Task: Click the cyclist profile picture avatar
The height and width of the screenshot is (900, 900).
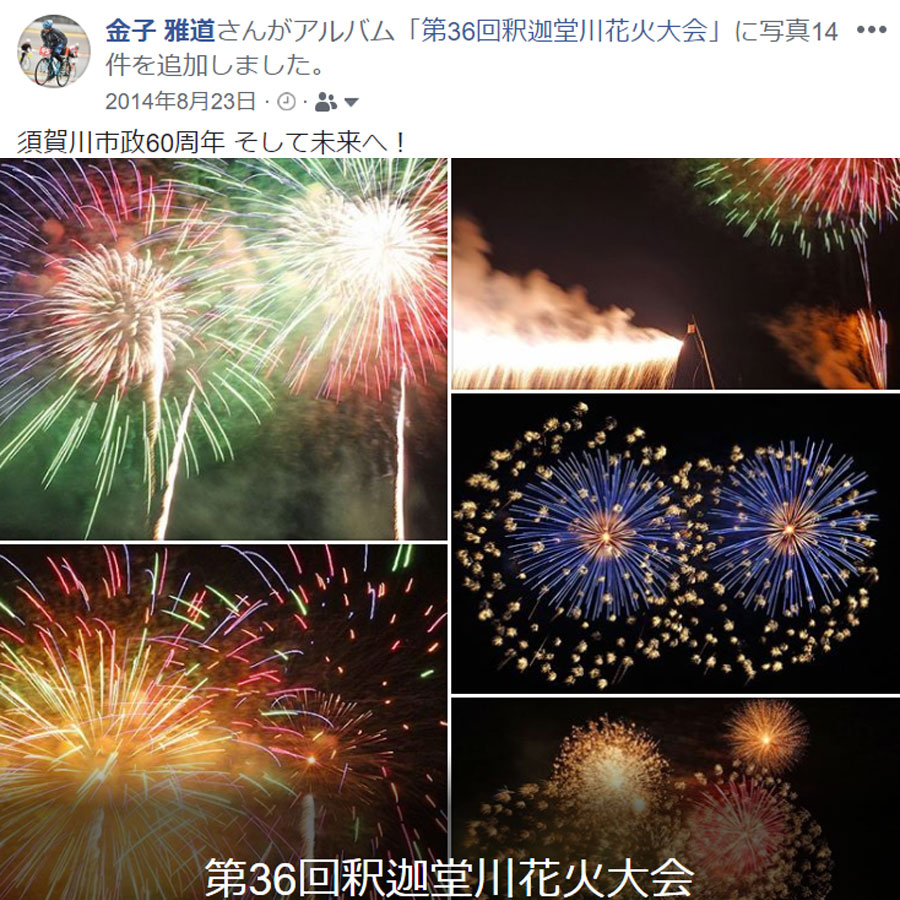Action: click(x=54, y=51)
